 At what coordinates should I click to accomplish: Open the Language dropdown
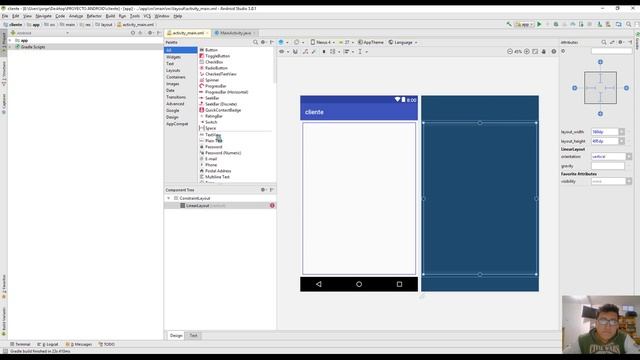[403, 42]
